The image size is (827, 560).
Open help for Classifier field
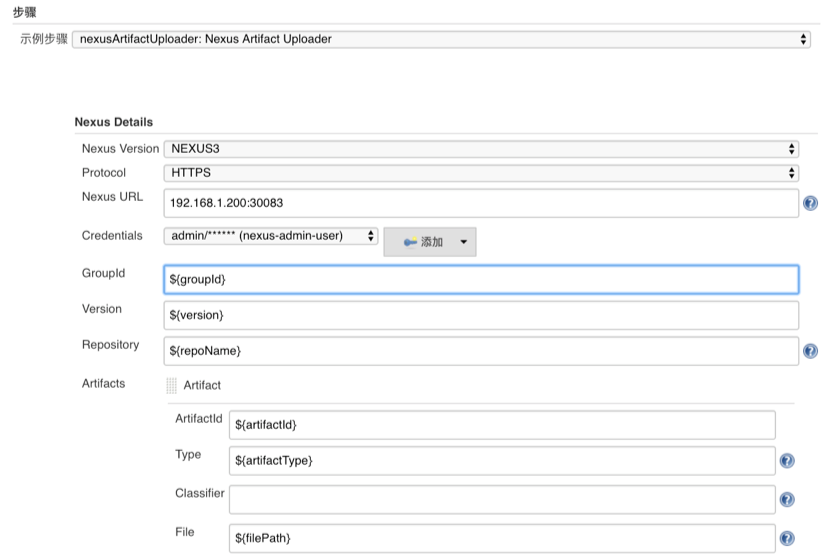click(x=787, y=499)
